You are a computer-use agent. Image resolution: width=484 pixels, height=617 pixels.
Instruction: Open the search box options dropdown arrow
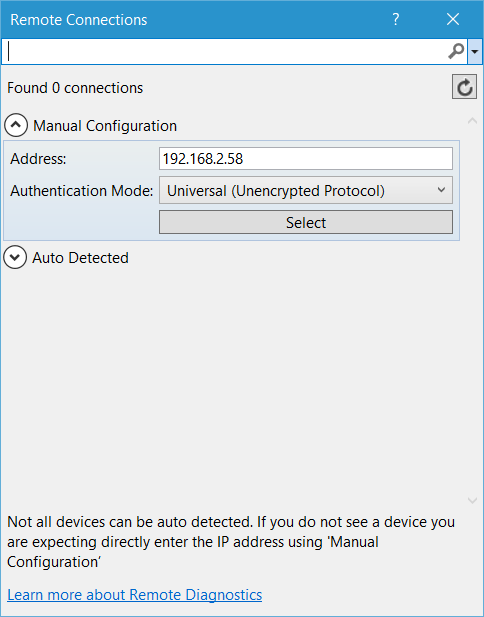[475, 52]
